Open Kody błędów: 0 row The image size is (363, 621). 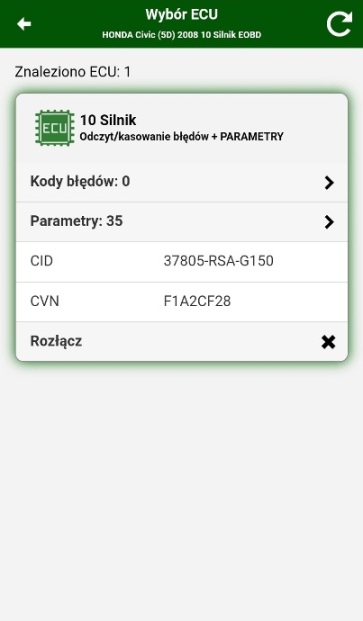[x=182, y=182]
